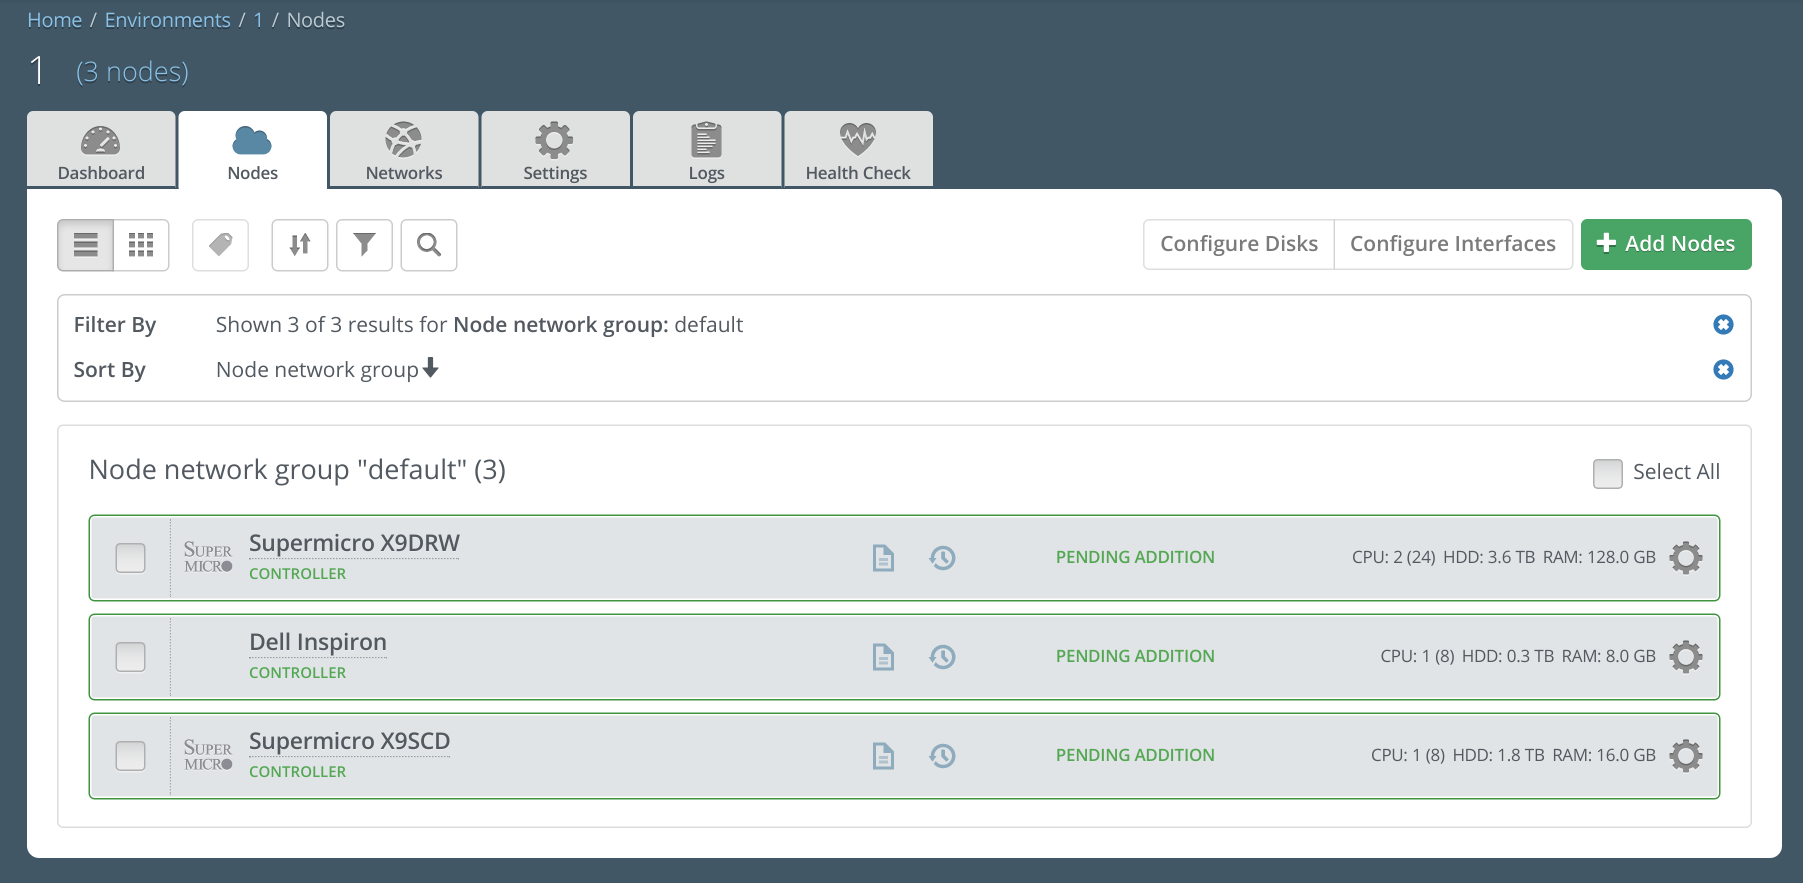
Task: Click the Add Nodes button
Action: tap(1665, 244)
